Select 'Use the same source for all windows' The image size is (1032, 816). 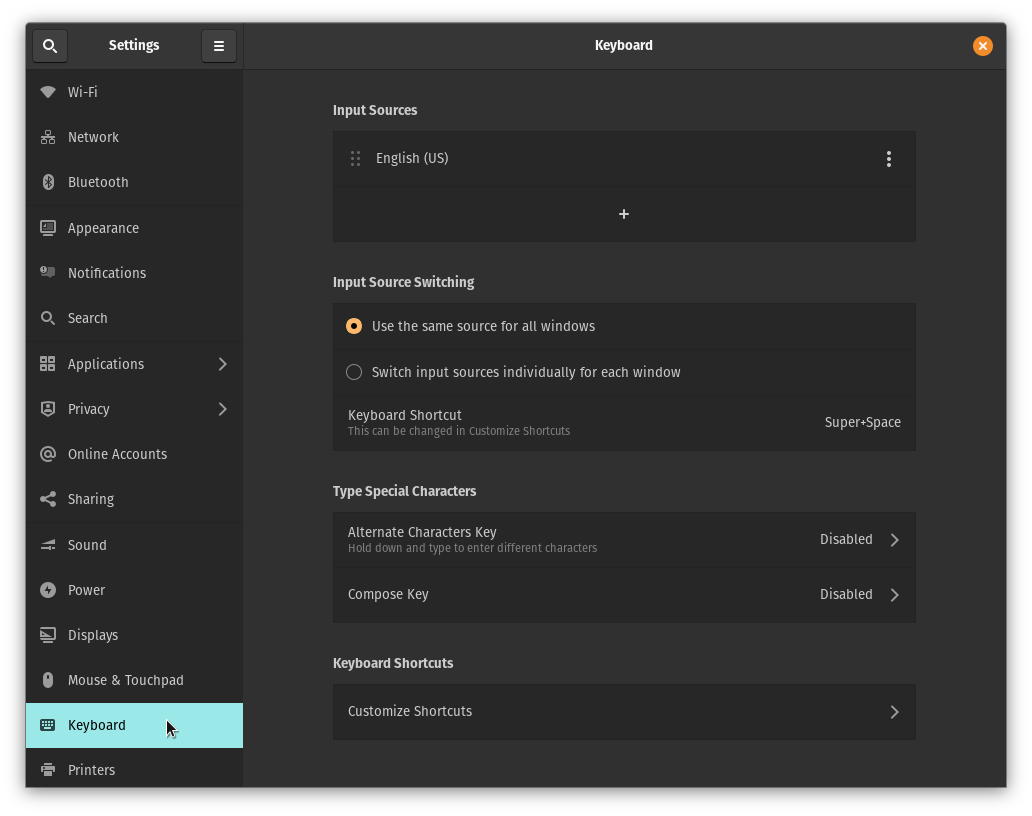pyautogui.click(x=354, y=325)
